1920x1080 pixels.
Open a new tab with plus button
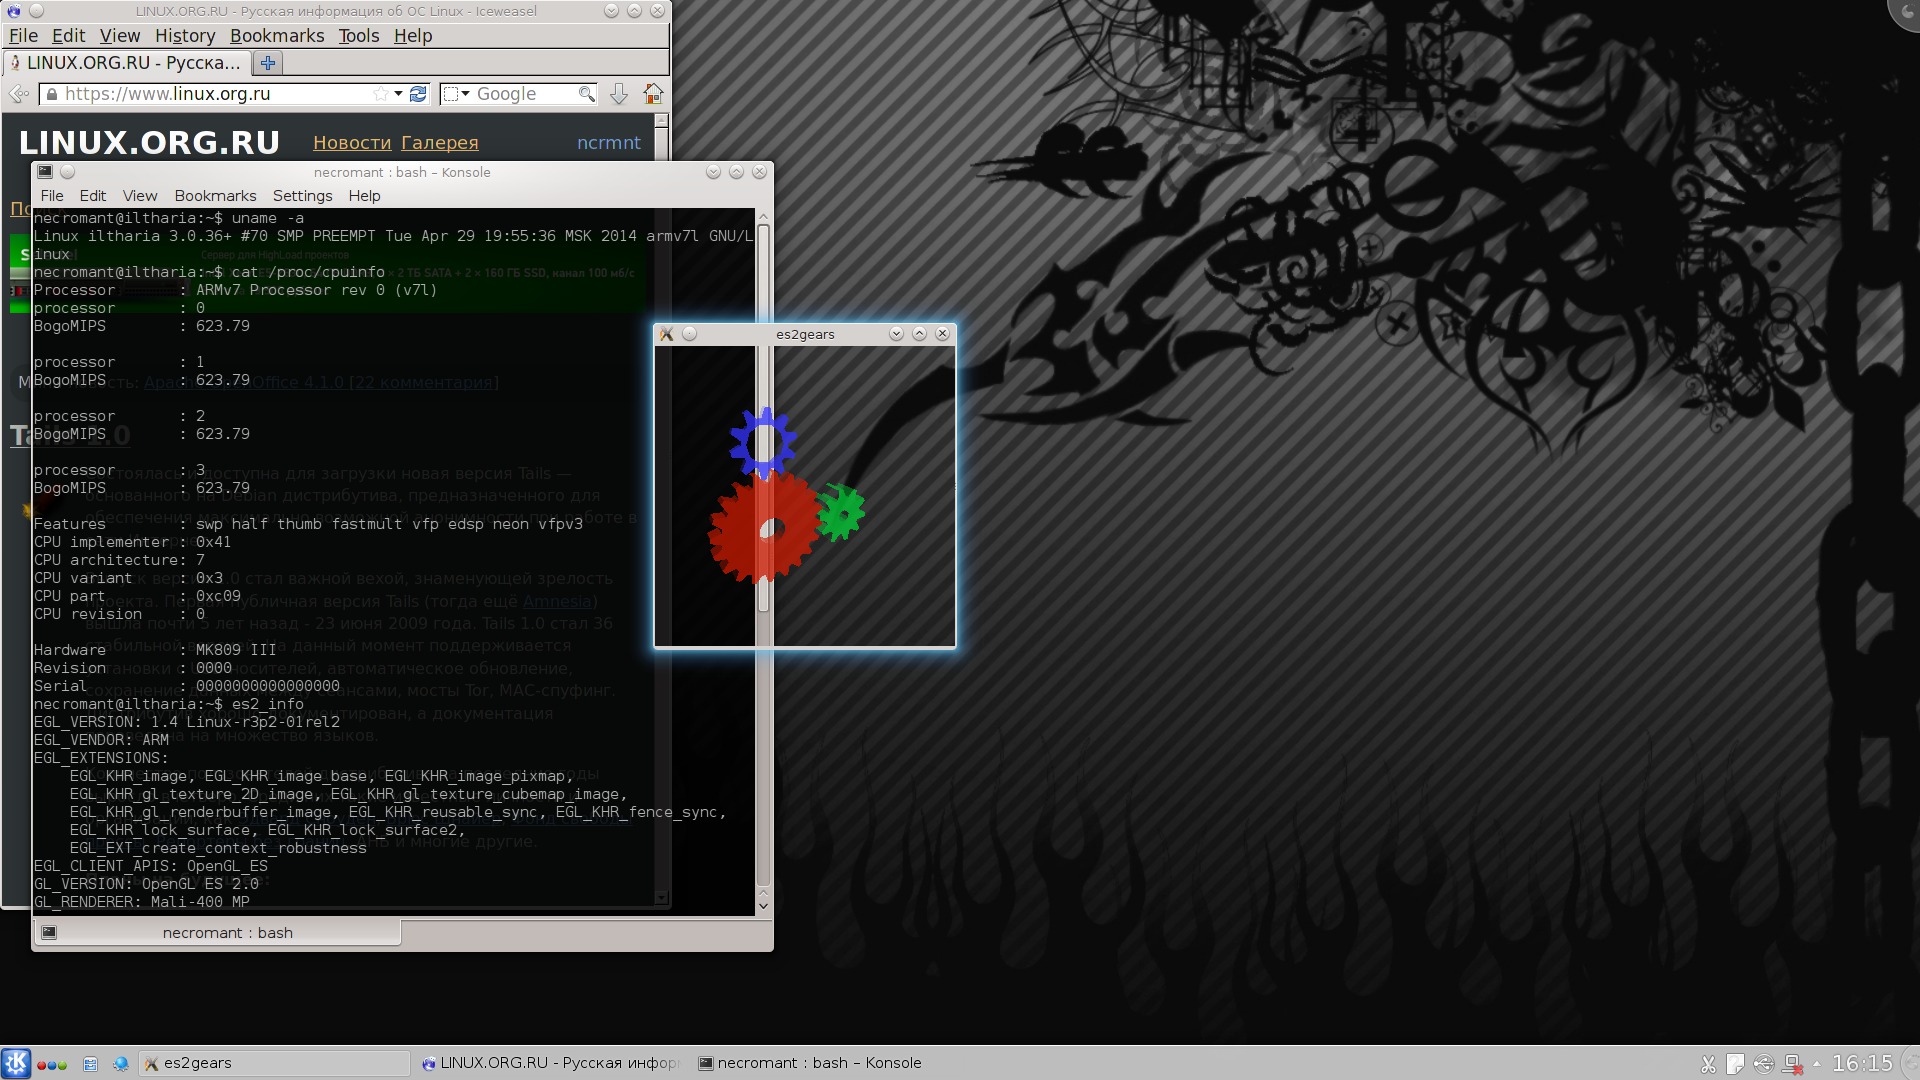click(x=267, y=63)
